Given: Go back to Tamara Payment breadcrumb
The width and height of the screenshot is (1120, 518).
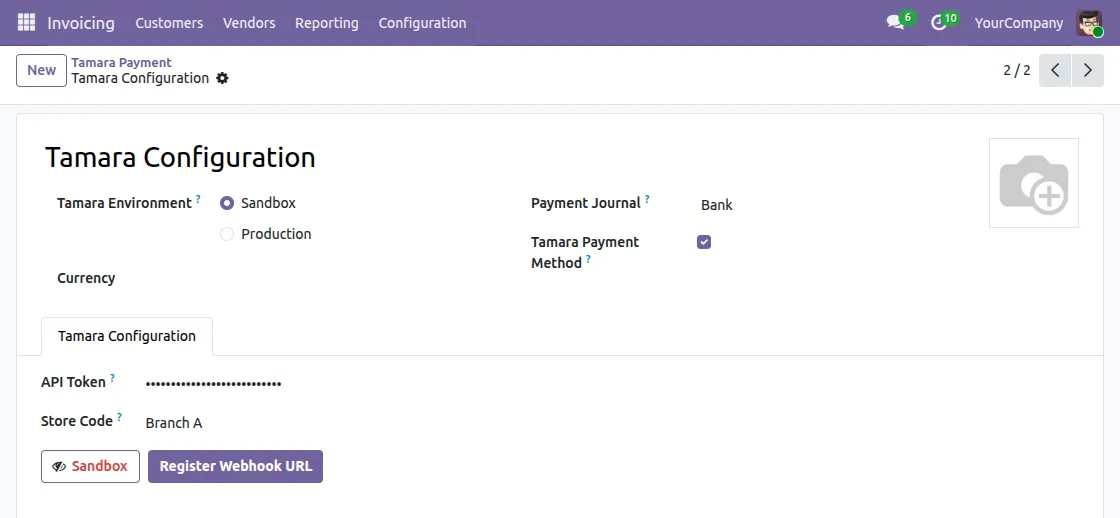Looking at the screenshot, I should pyautogui.click(x=121, y=63).
